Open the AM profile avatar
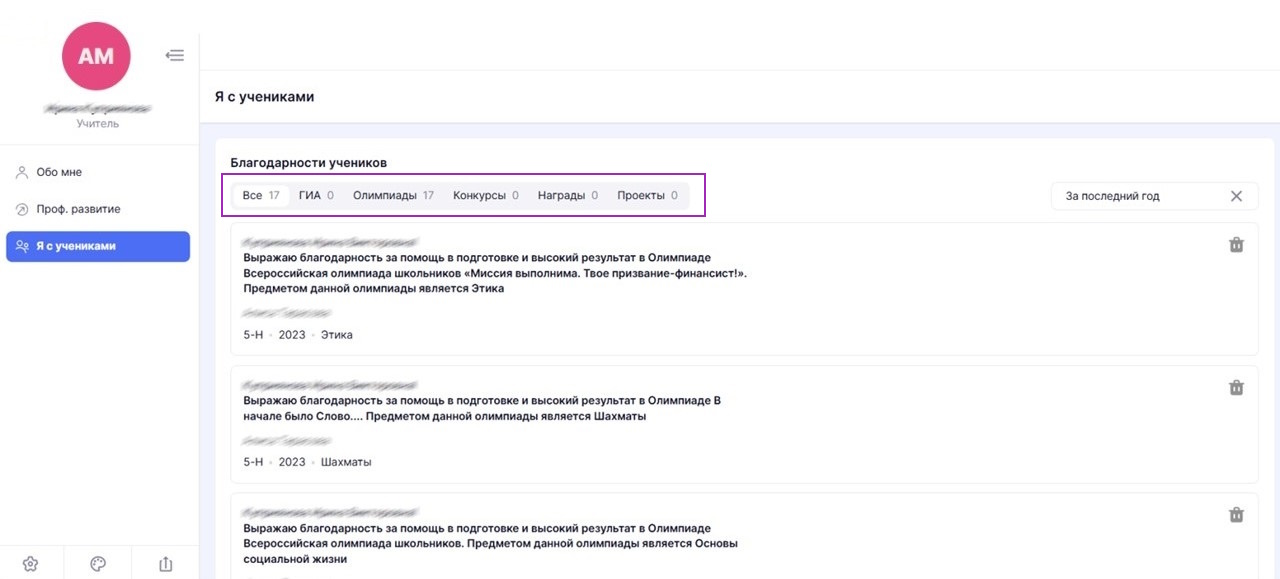Viewport: 1280px width, 579px height. (96, 56)
